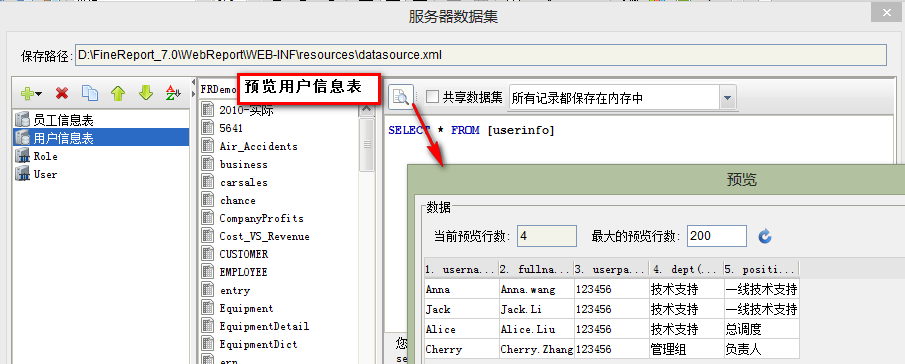Sort datasets alphabetically A-Z icon
The image size is (905, 364).
pos(173,93)
